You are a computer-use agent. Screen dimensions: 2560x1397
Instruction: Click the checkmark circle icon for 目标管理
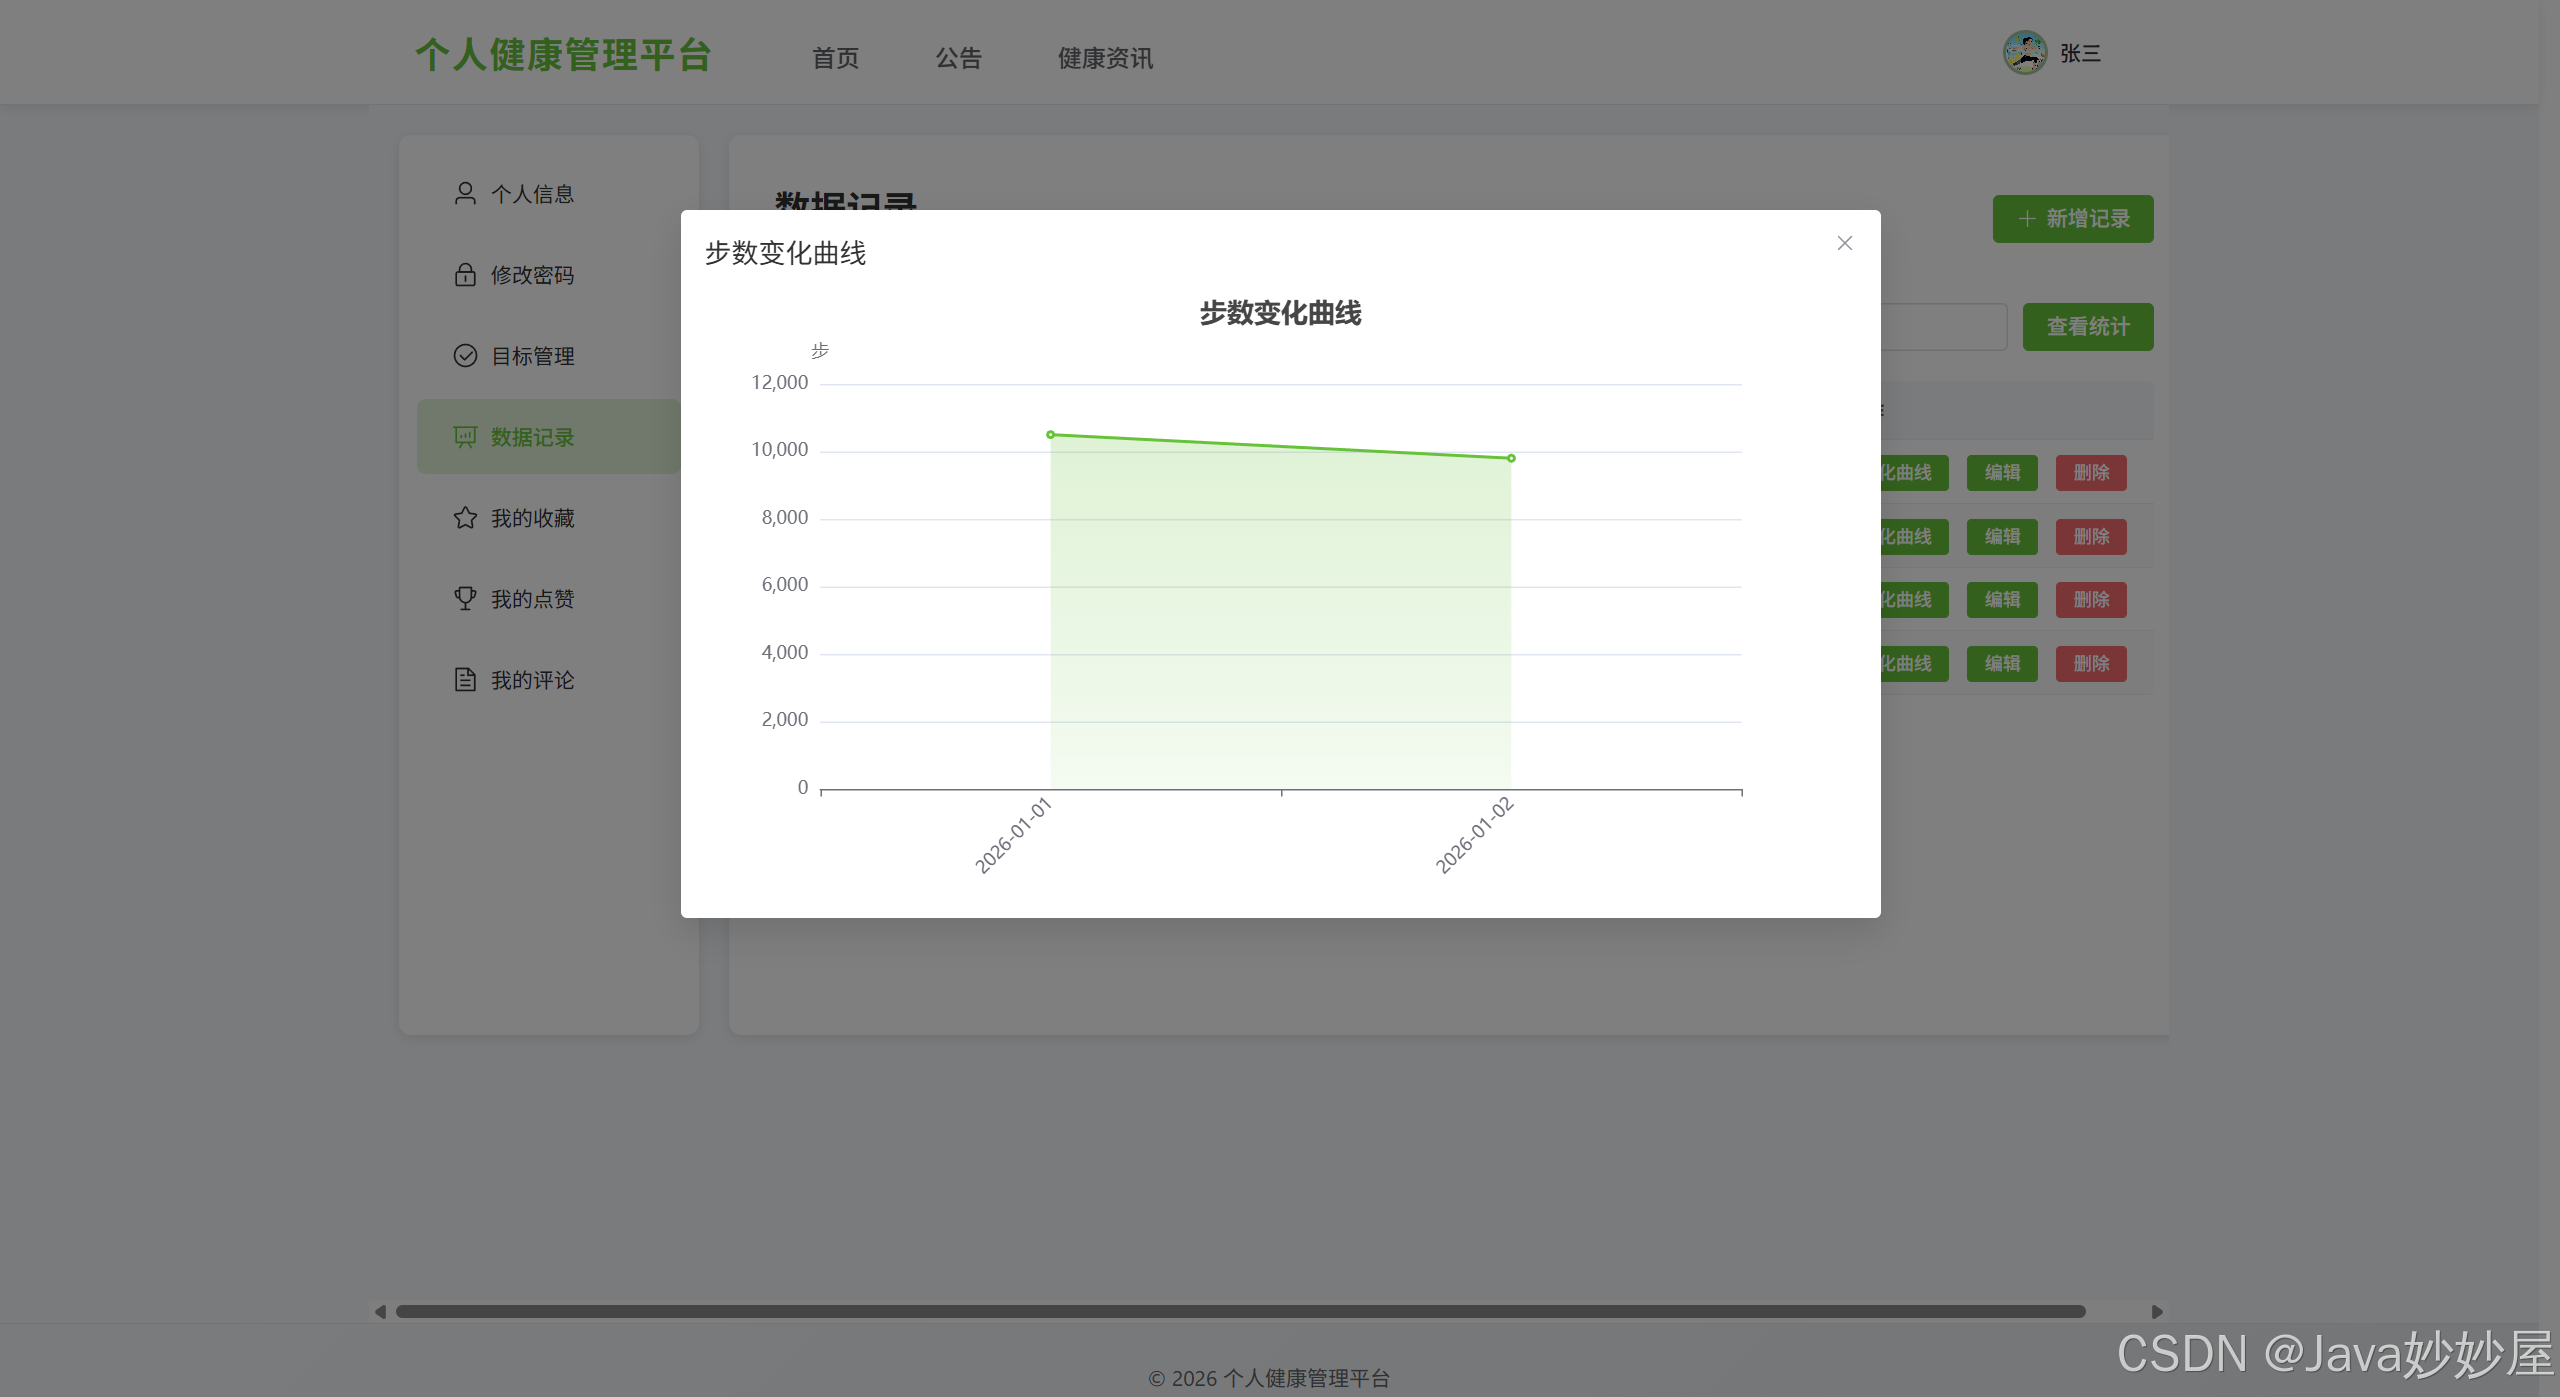point(465,356)
